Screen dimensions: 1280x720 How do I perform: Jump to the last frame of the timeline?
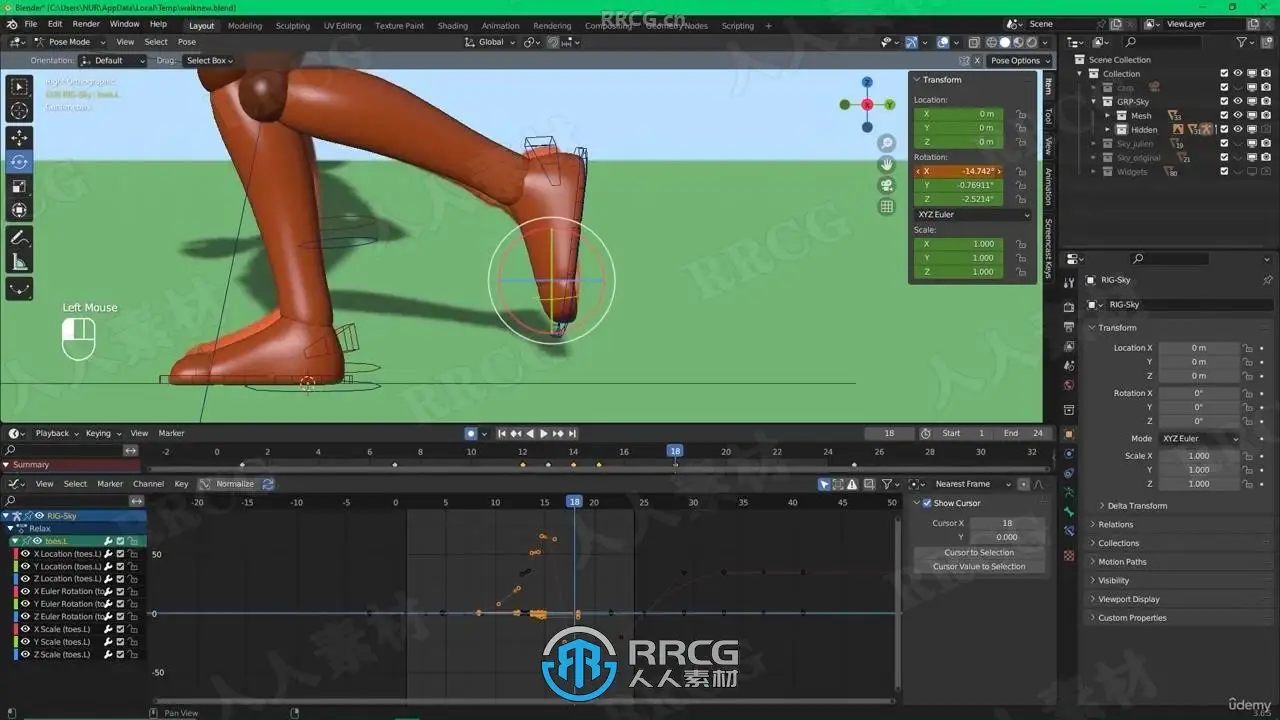[573, 433]
